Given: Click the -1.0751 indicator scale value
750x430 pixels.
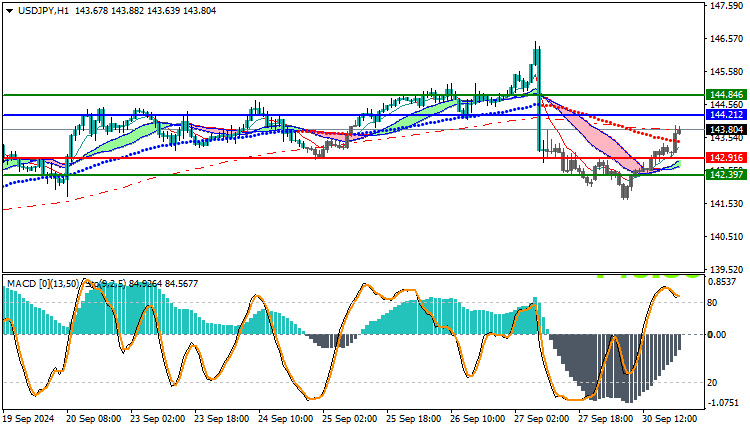Looking at the screenshot, I should pyautogui.click(x=722, y=403).
